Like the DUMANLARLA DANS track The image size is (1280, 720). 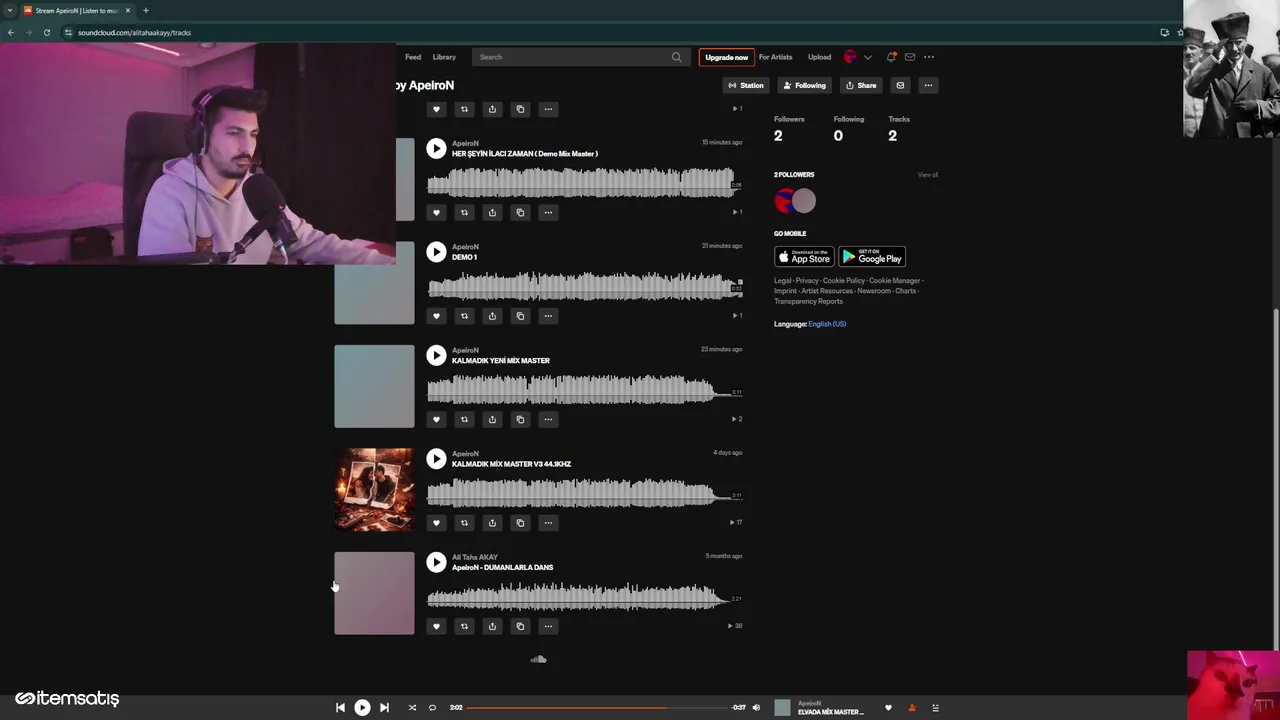pyautogui.click(x=436, y=626)
